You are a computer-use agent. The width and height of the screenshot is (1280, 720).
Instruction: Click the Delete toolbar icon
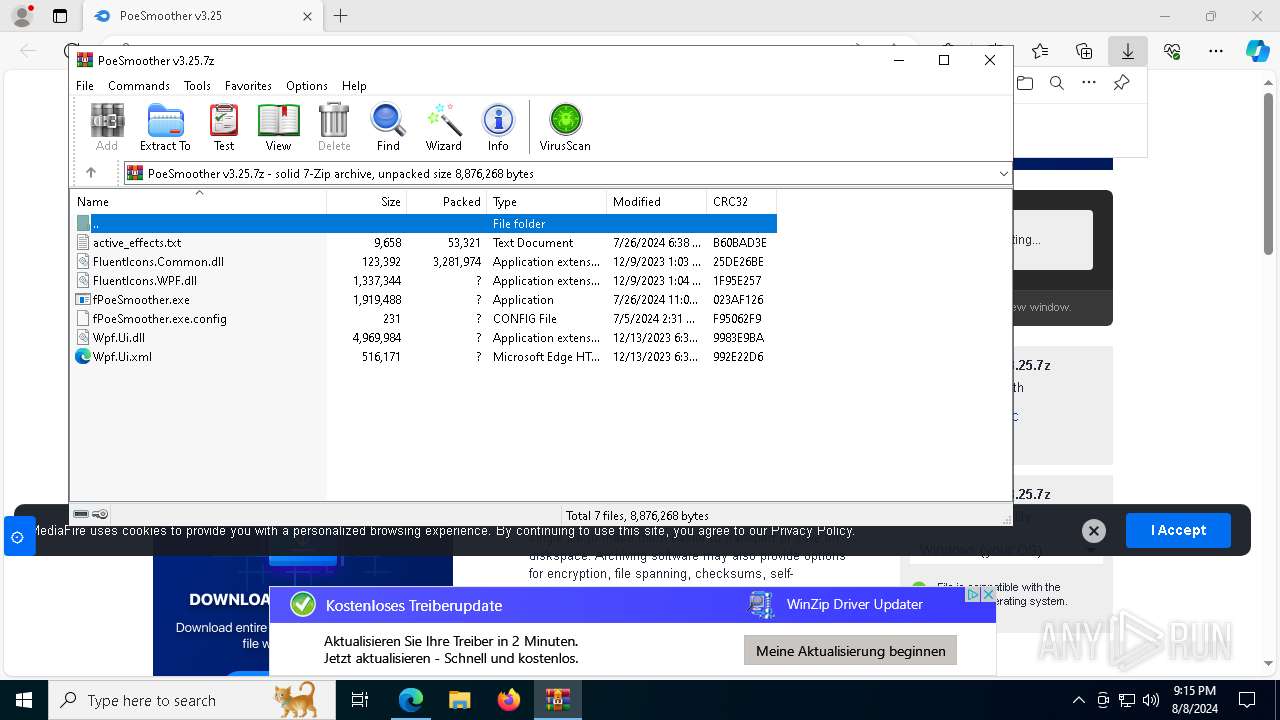click(x=334, y=127)
